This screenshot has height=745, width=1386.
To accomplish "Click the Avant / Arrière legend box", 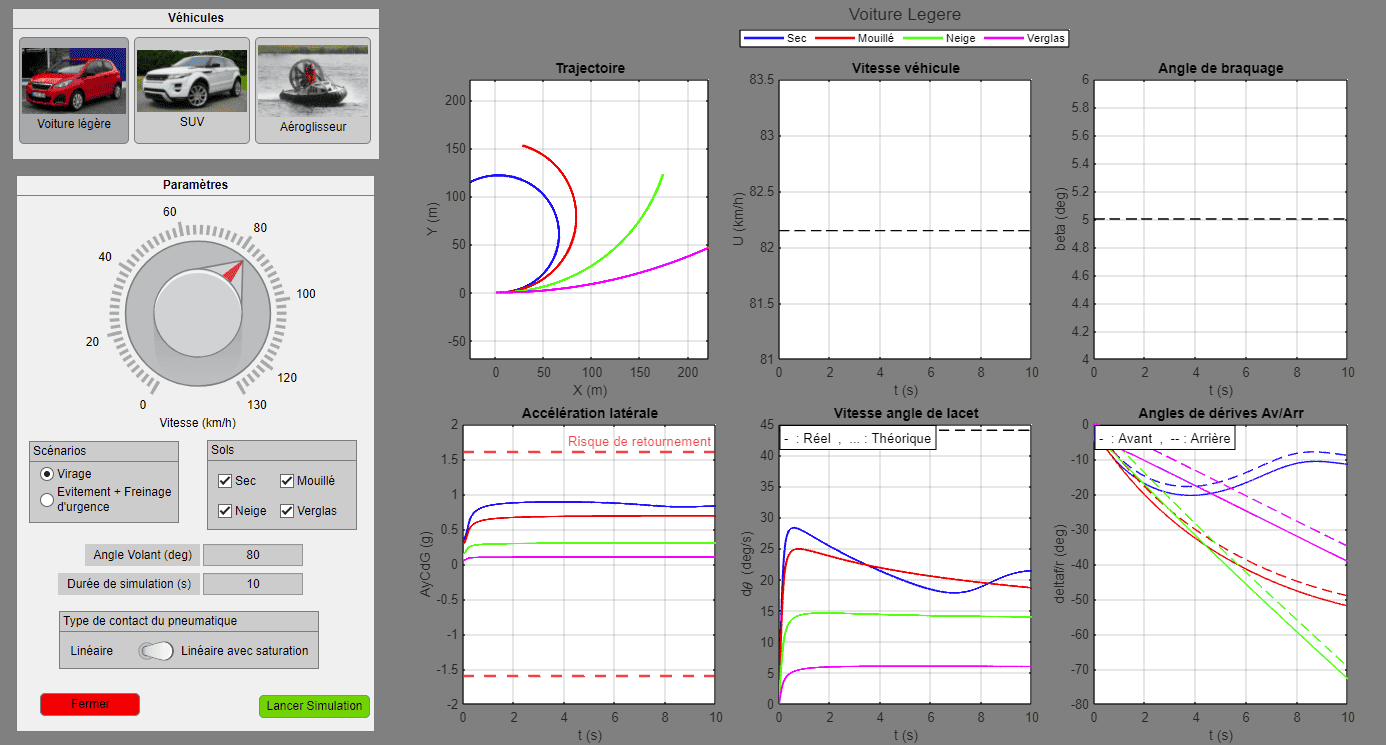I will coord(1164,438).
